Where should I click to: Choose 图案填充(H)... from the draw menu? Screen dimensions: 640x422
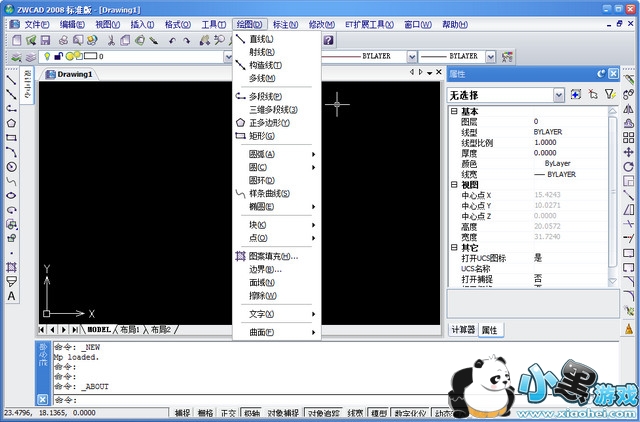pyautogui.click(x=277, y=256)
